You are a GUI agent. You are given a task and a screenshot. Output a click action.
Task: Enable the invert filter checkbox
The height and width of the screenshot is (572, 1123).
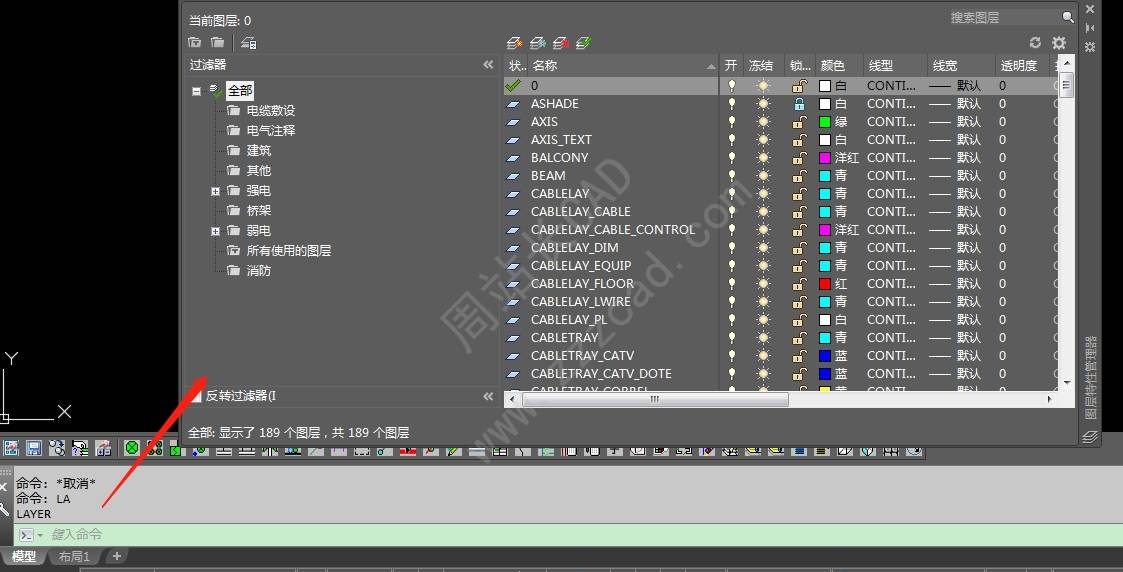pyautogui.click(x=196, y=396)
